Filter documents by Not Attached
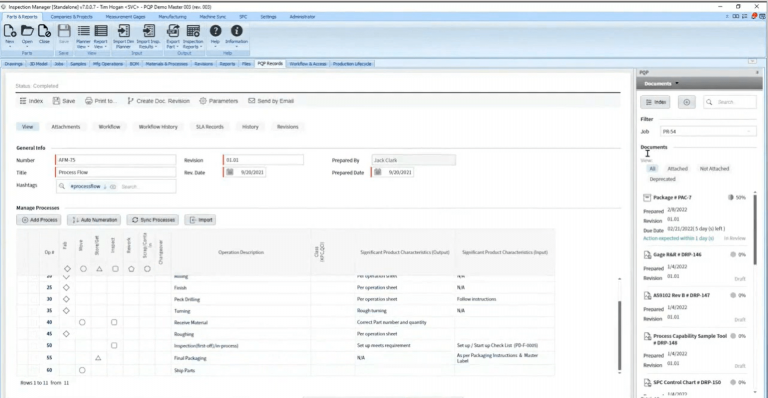The width and height of the screenshot is (768, 398). [x=714, y=169]
